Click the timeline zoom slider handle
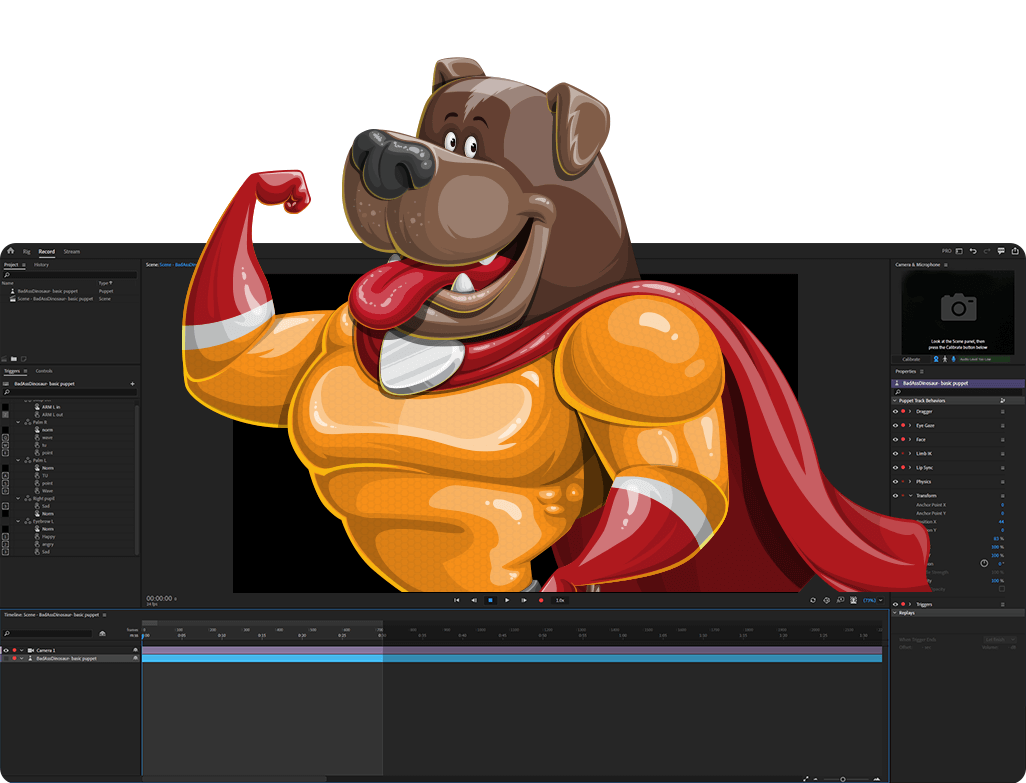The image size is (1026, 783). point(842,778)
